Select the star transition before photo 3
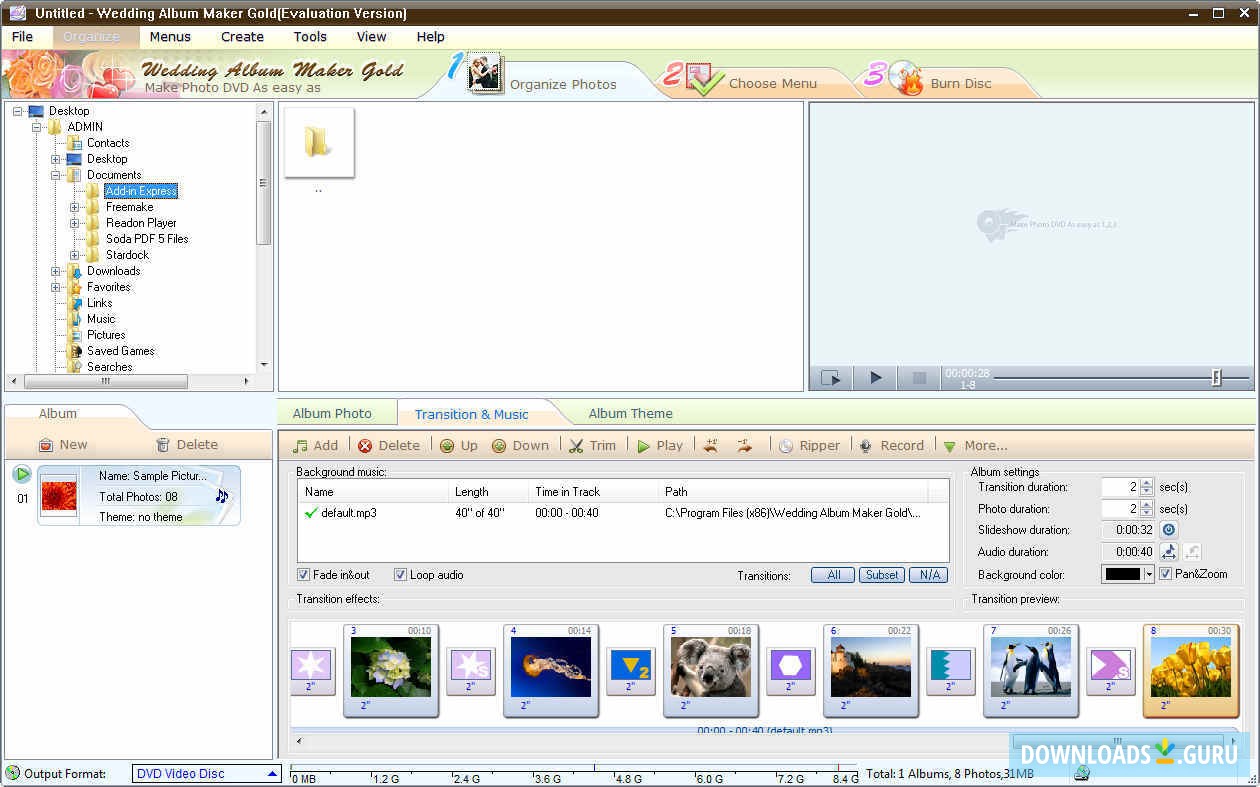 click(x=312, y=671)
